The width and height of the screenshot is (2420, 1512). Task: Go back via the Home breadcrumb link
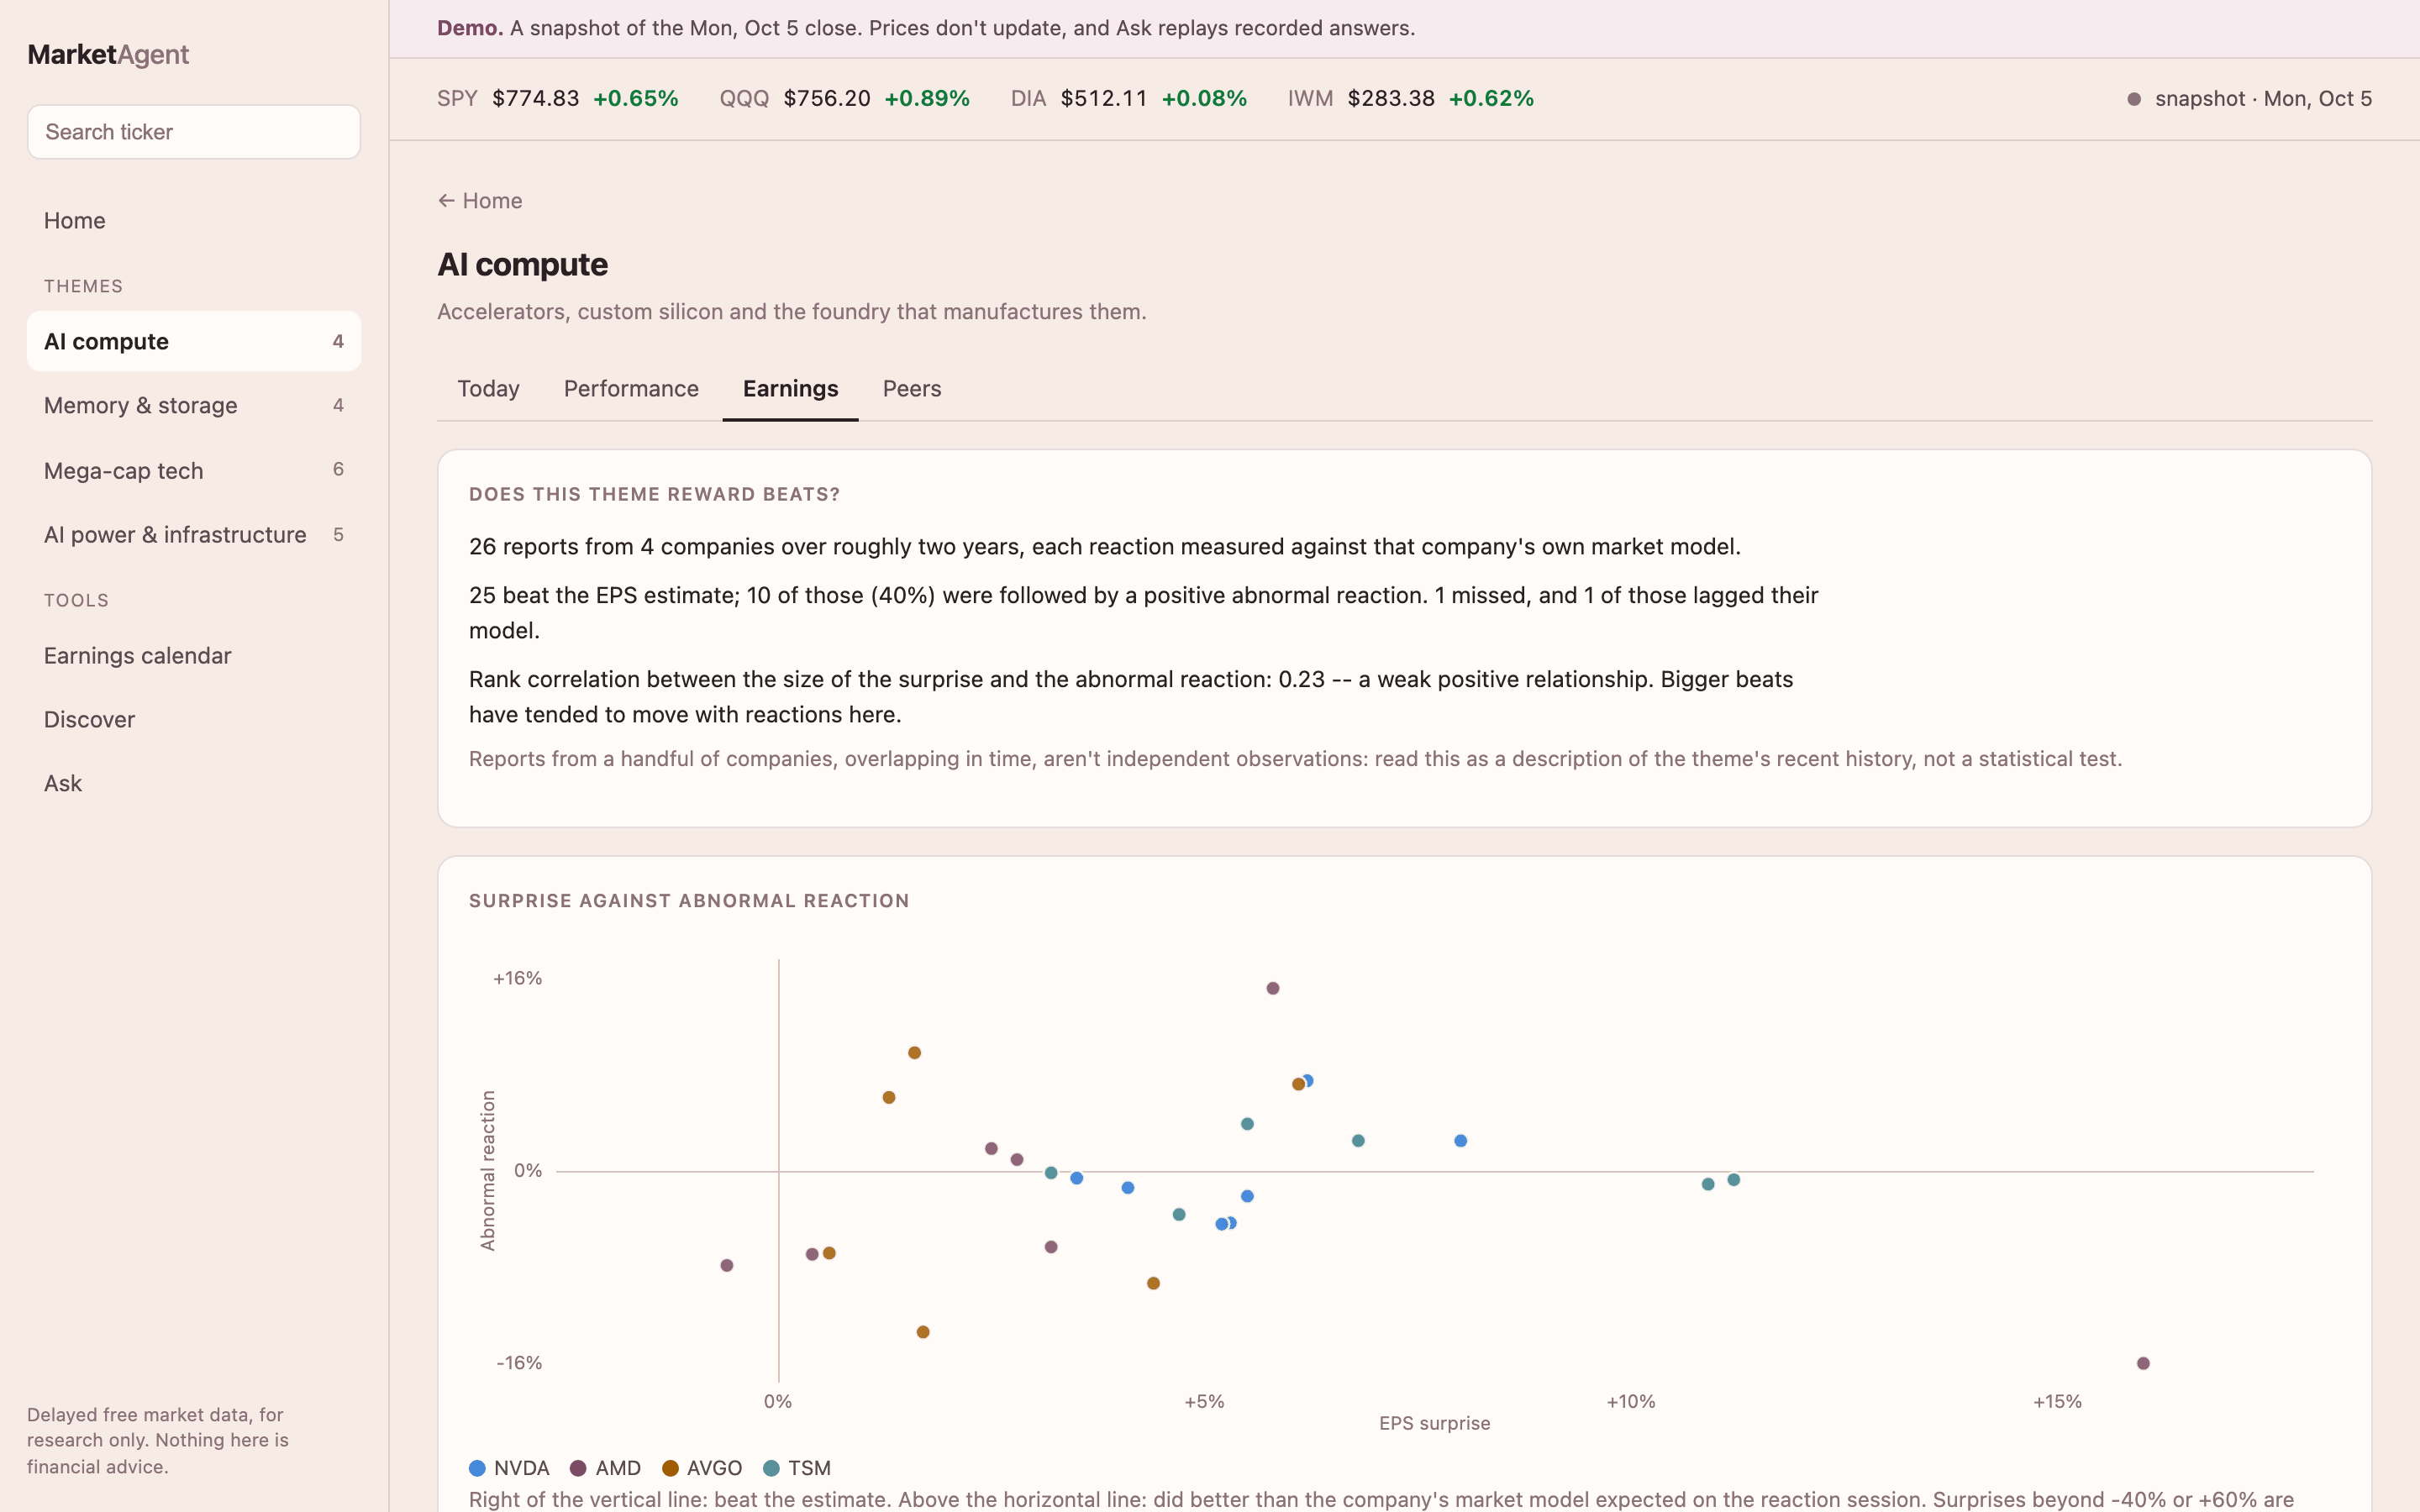[480, 201]
